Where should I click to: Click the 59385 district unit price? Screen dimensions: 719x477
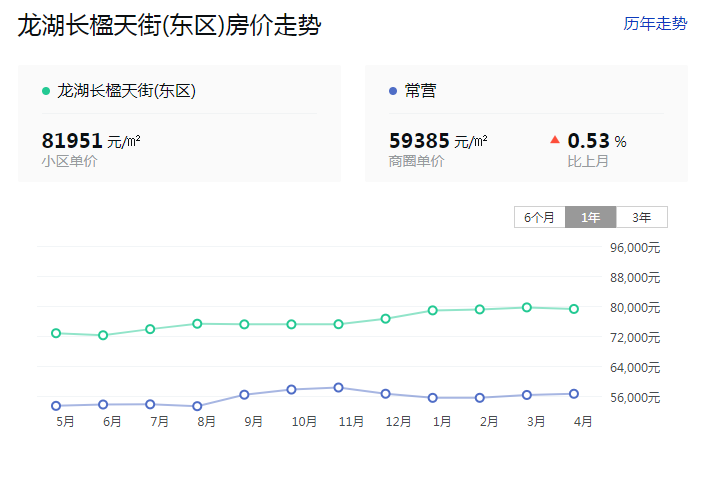click(x=418, y=141)
